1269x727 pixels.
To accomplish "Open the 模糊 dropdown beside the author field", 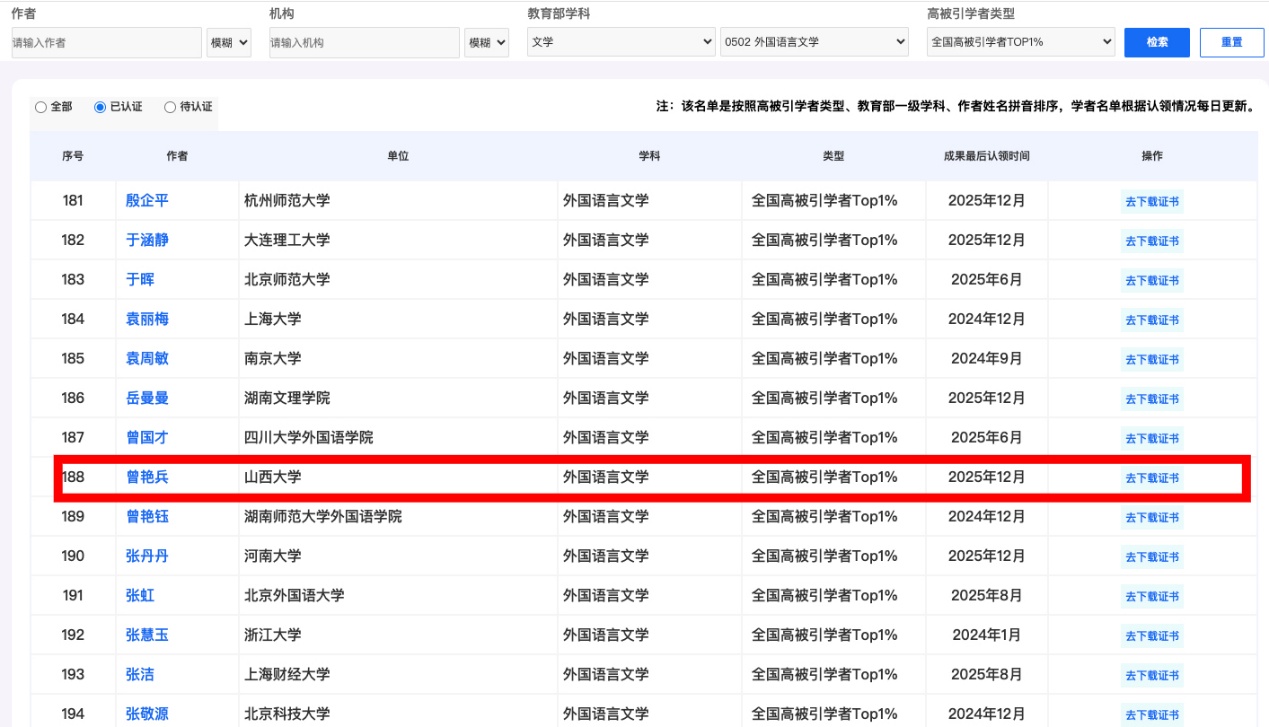I will coord(228,43).
